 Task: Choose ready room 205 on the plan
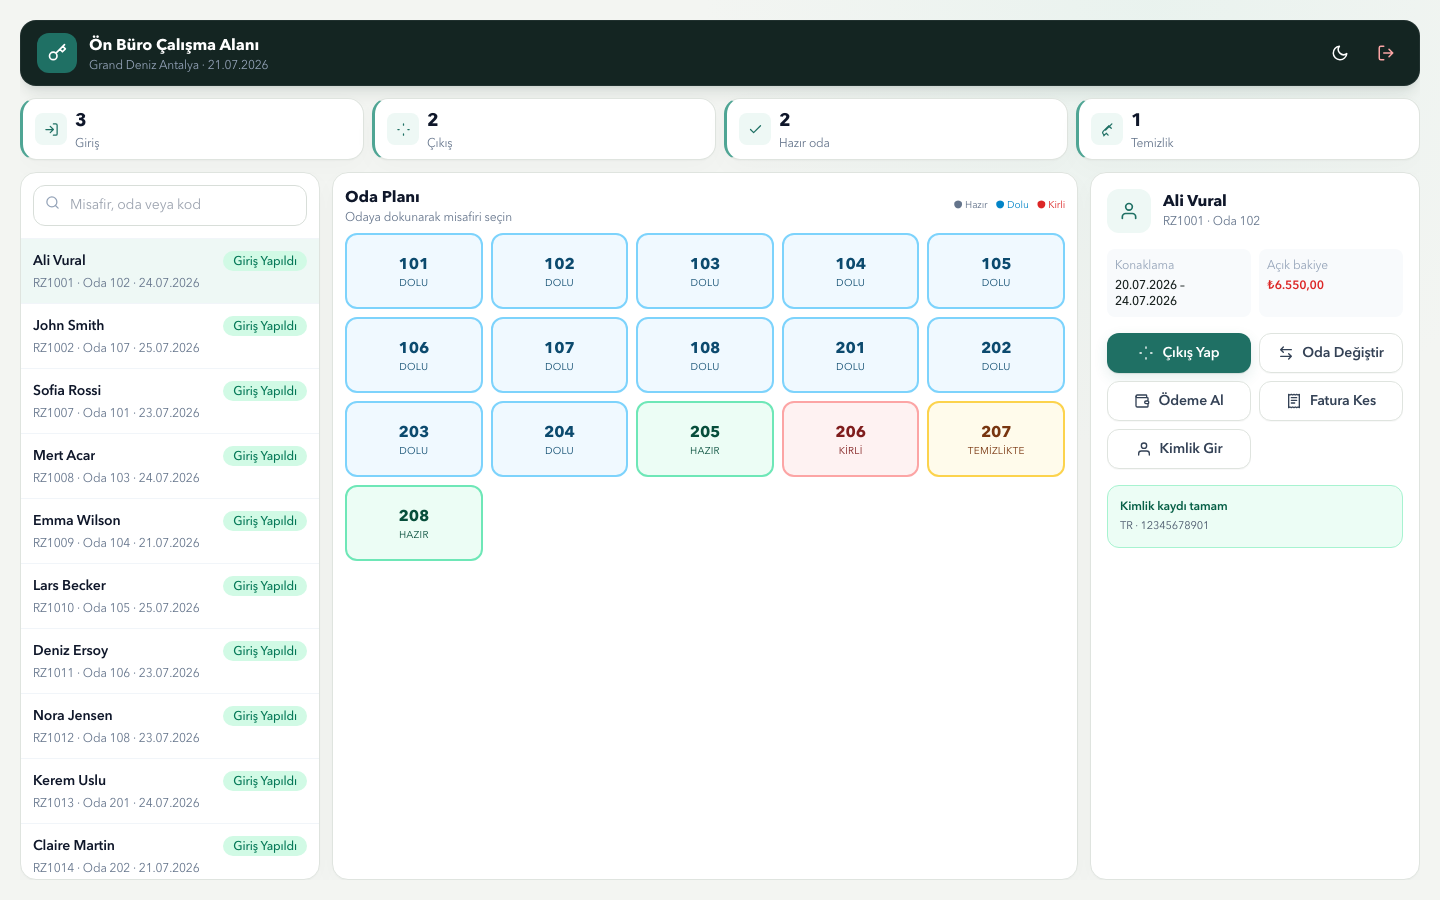(x=705, y=439)
